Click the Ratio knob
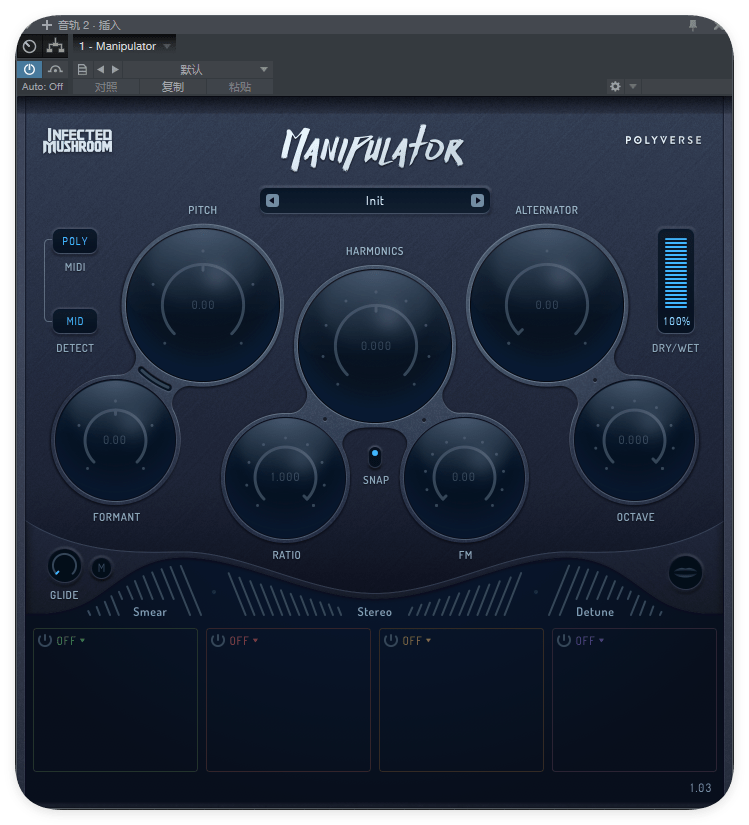 point(286,477)
